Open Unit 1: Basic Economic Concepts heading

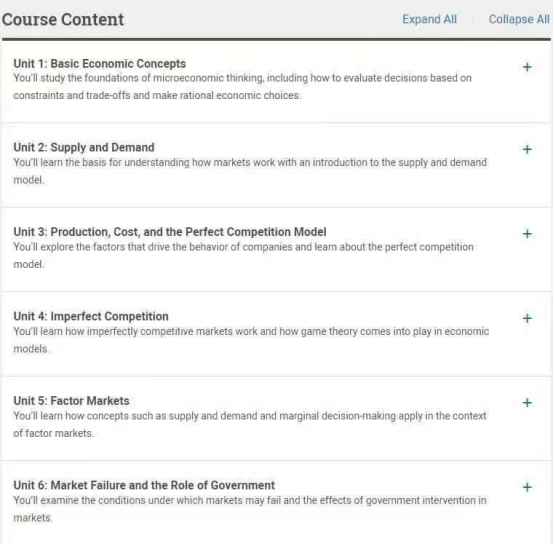point(100,64)
